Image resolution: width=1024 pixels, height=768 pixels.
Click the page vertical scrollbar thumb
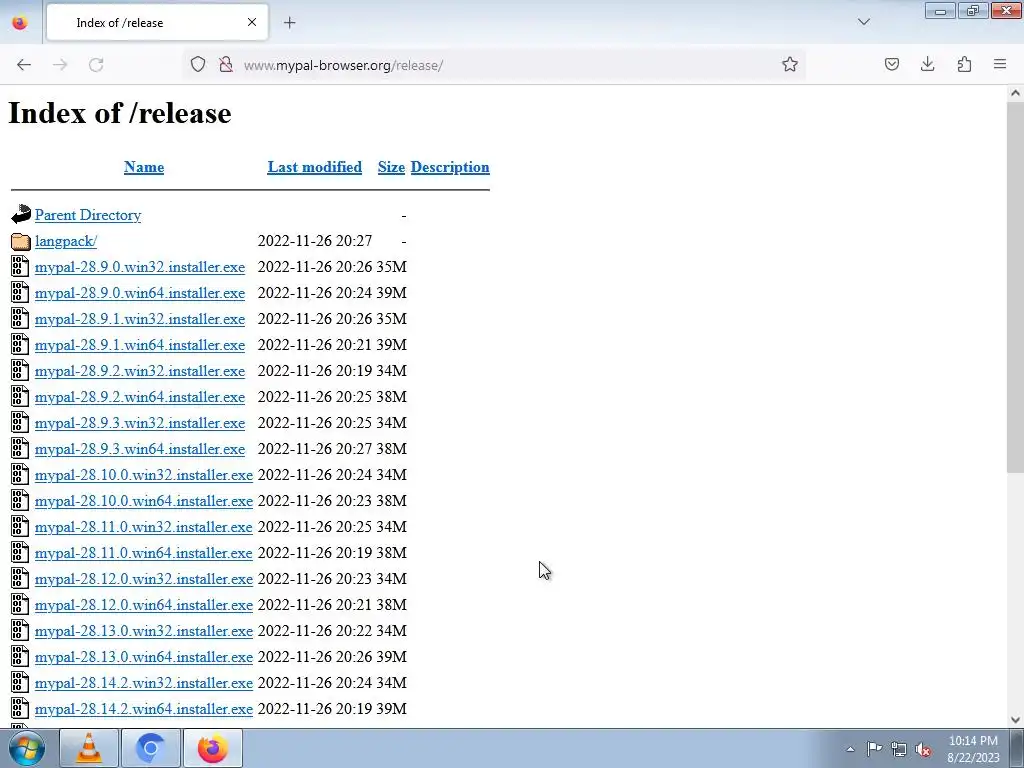(1015, 287)
